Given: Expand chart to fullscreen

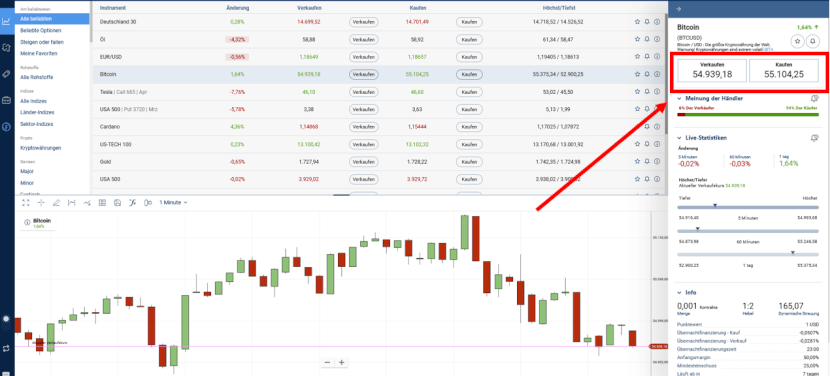Looking at the screenshot, I should [x=25, y=202].
